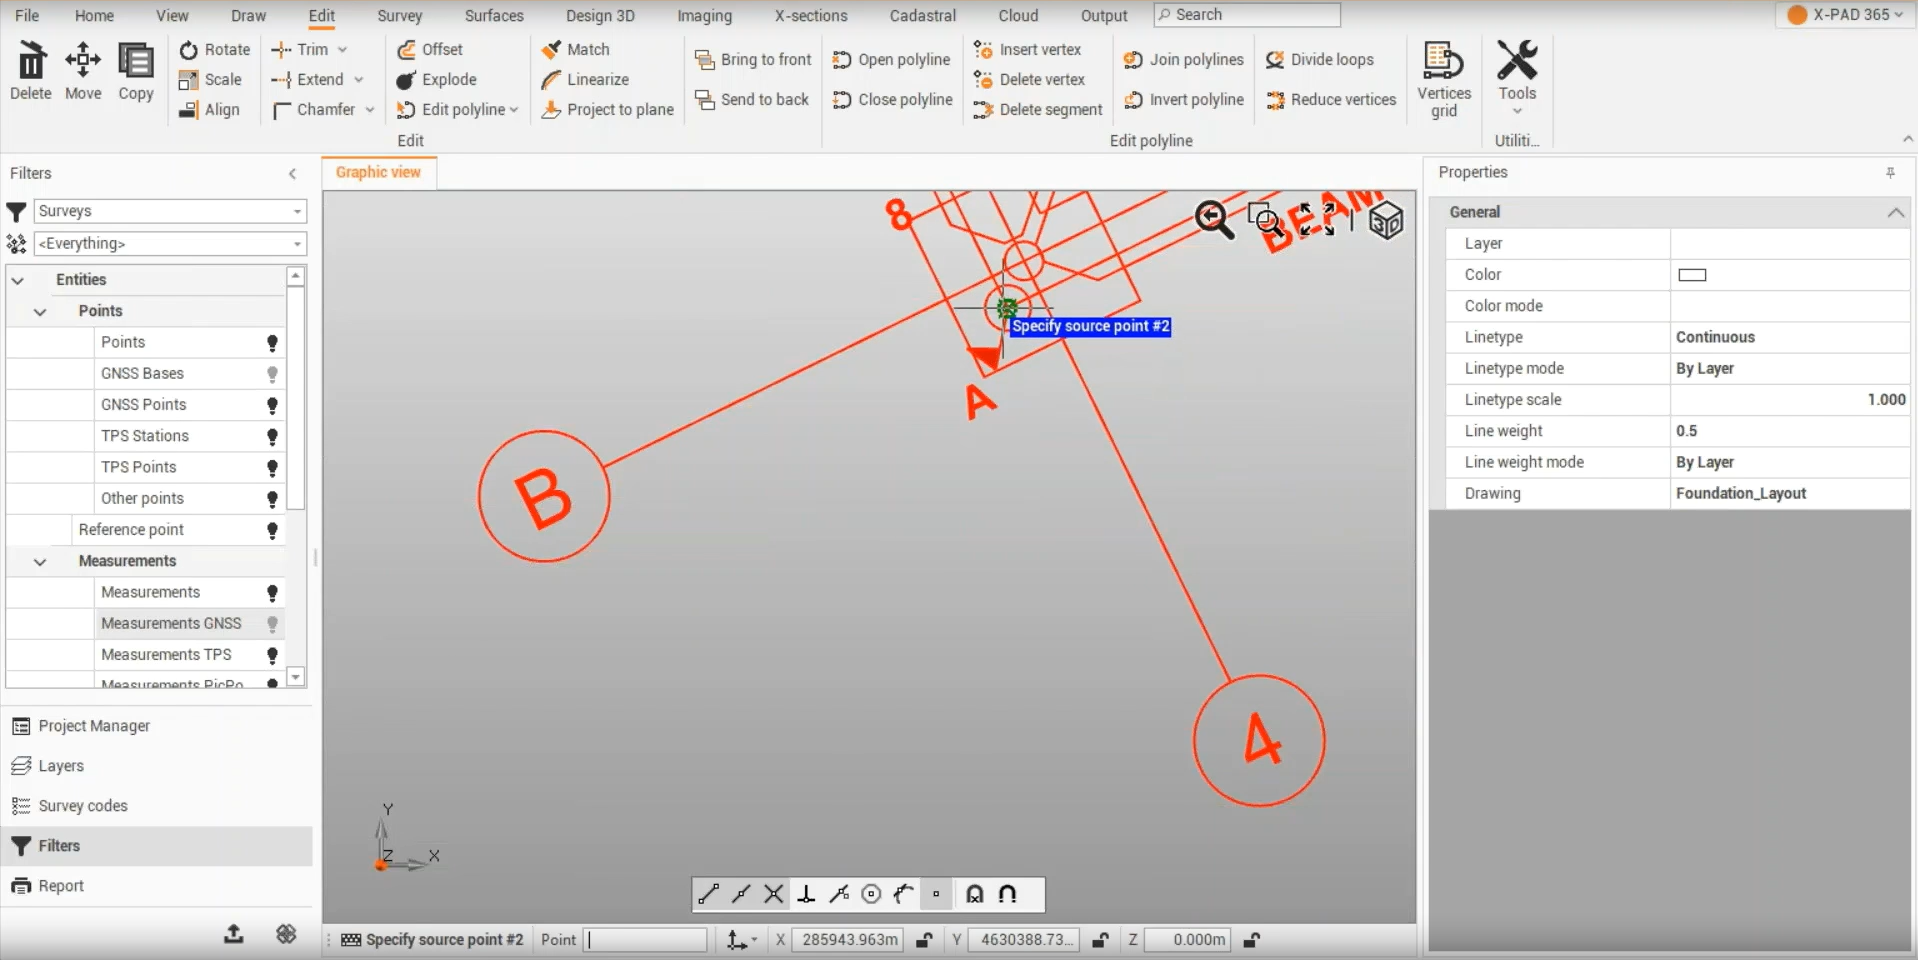This screenshot has width=1918, height=960.
Task: Click Join polylines
Action: [x=1183, y=59]
